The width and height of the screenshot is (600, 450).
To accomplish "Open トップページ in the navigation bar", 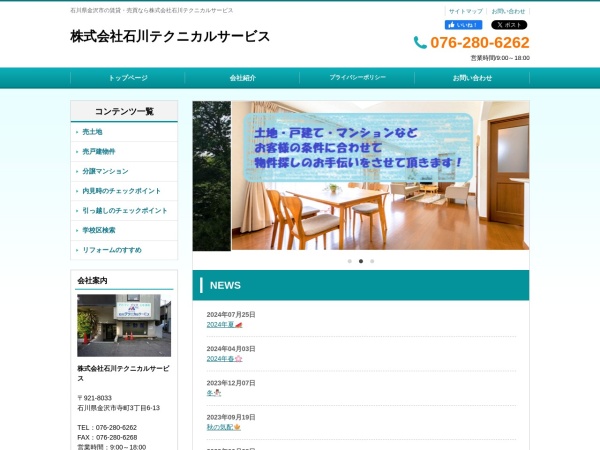I will coord(128,78).
